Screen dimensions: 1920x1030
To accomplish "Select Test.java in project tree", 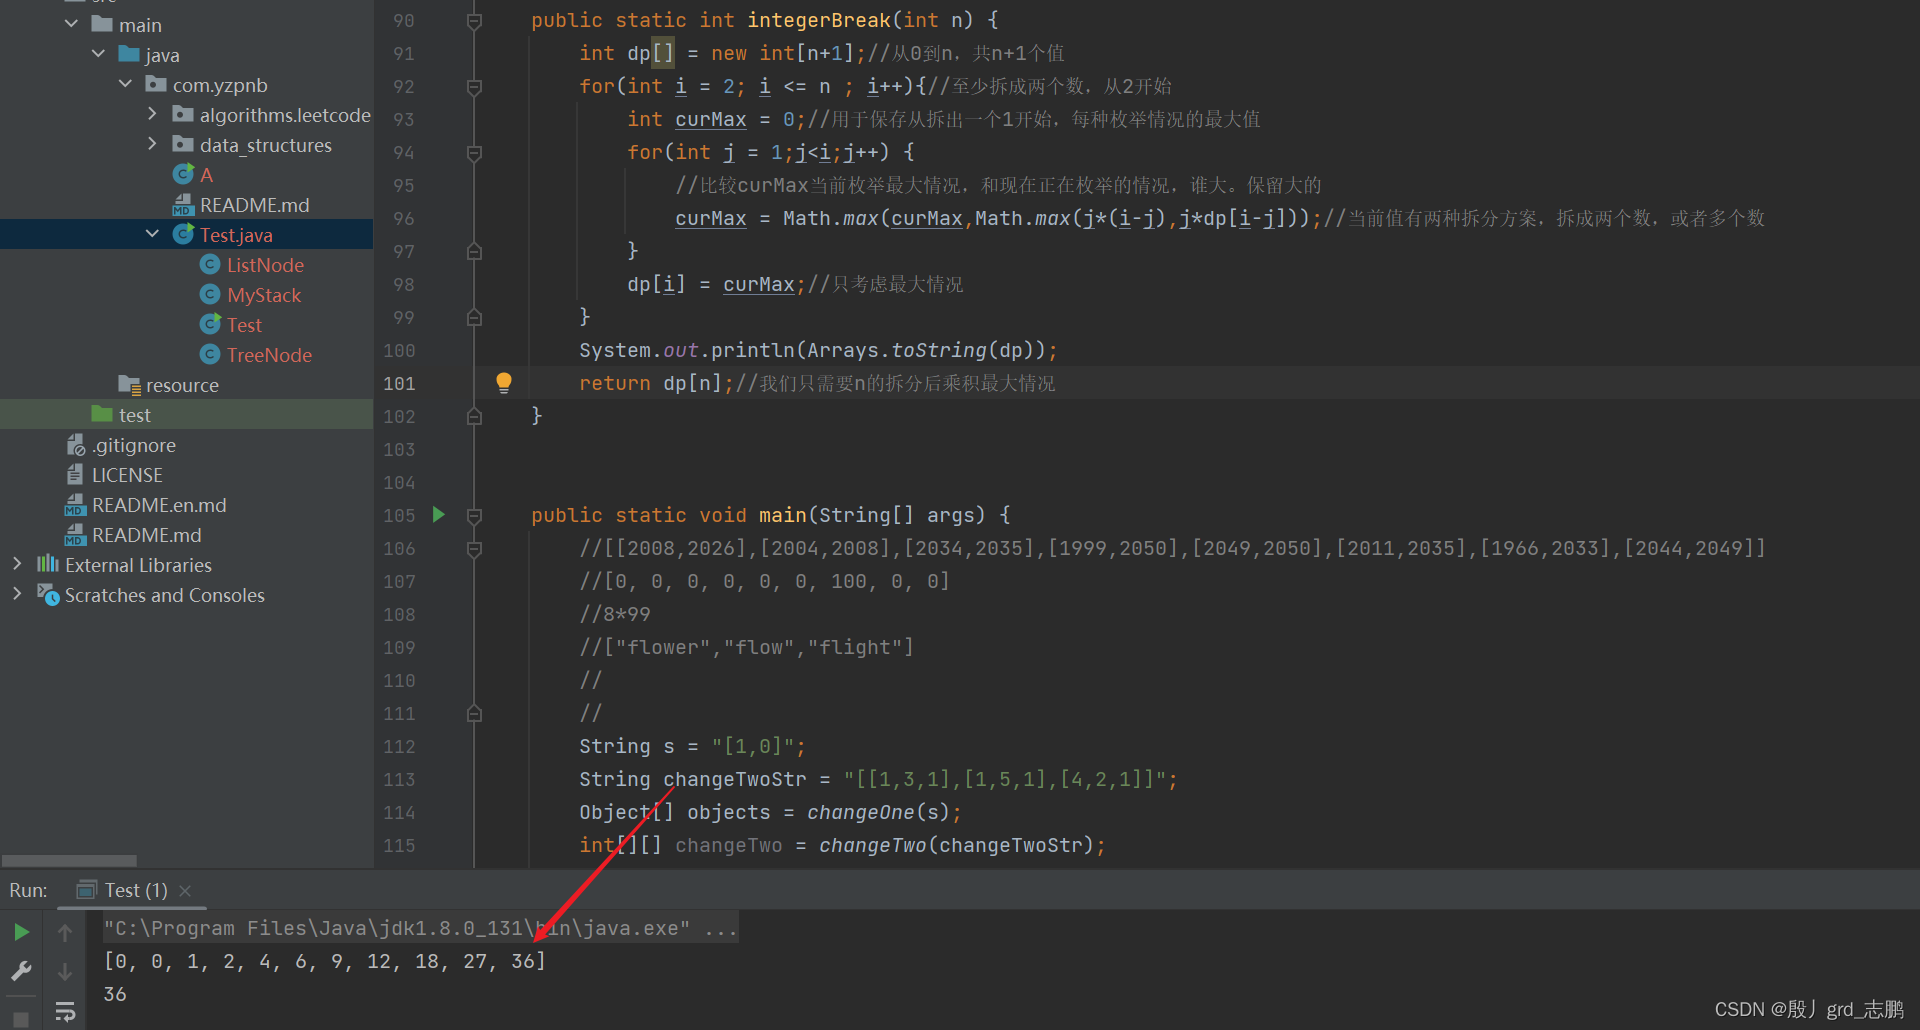I will point(236,235).
